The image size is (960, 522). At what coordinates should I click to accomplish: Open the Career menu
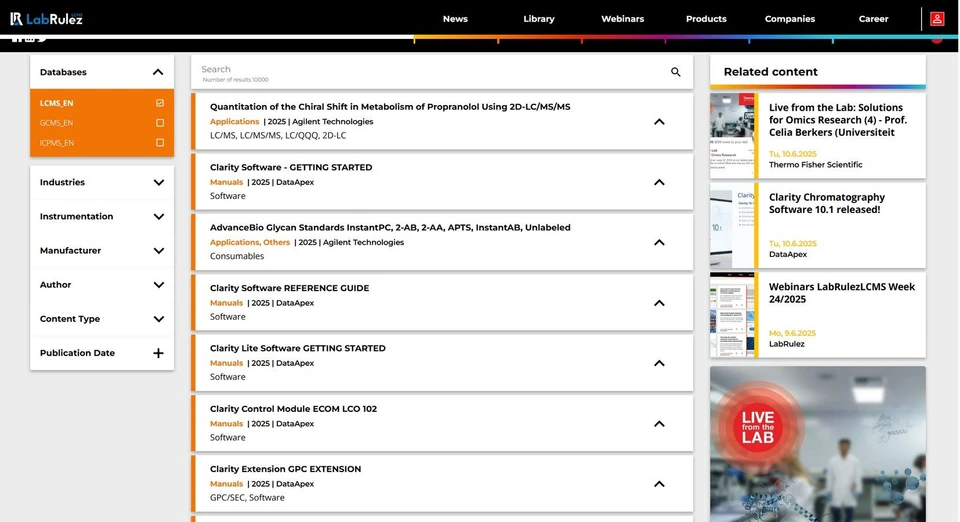click(873, 19)
